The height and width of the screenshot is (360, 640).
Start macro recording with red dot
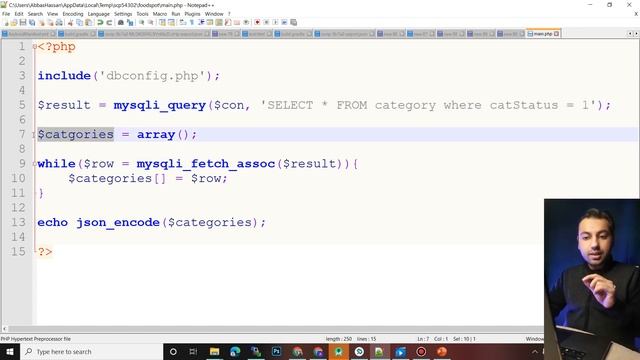(x=257, y=22)
